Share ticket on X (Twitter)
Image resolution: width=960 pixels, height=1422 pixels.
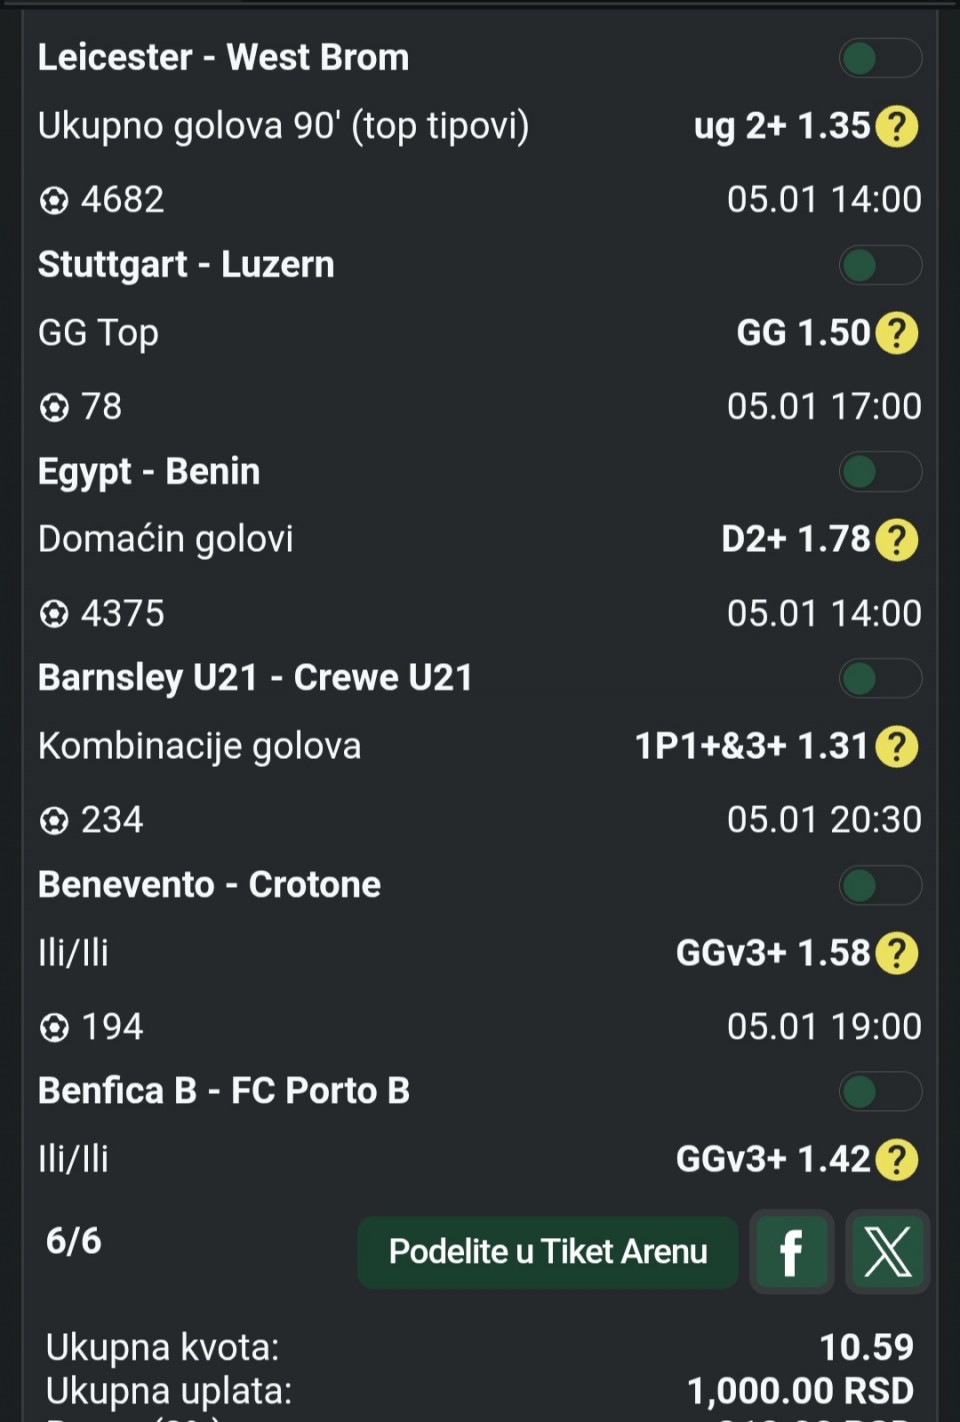tap(887, 1252)
